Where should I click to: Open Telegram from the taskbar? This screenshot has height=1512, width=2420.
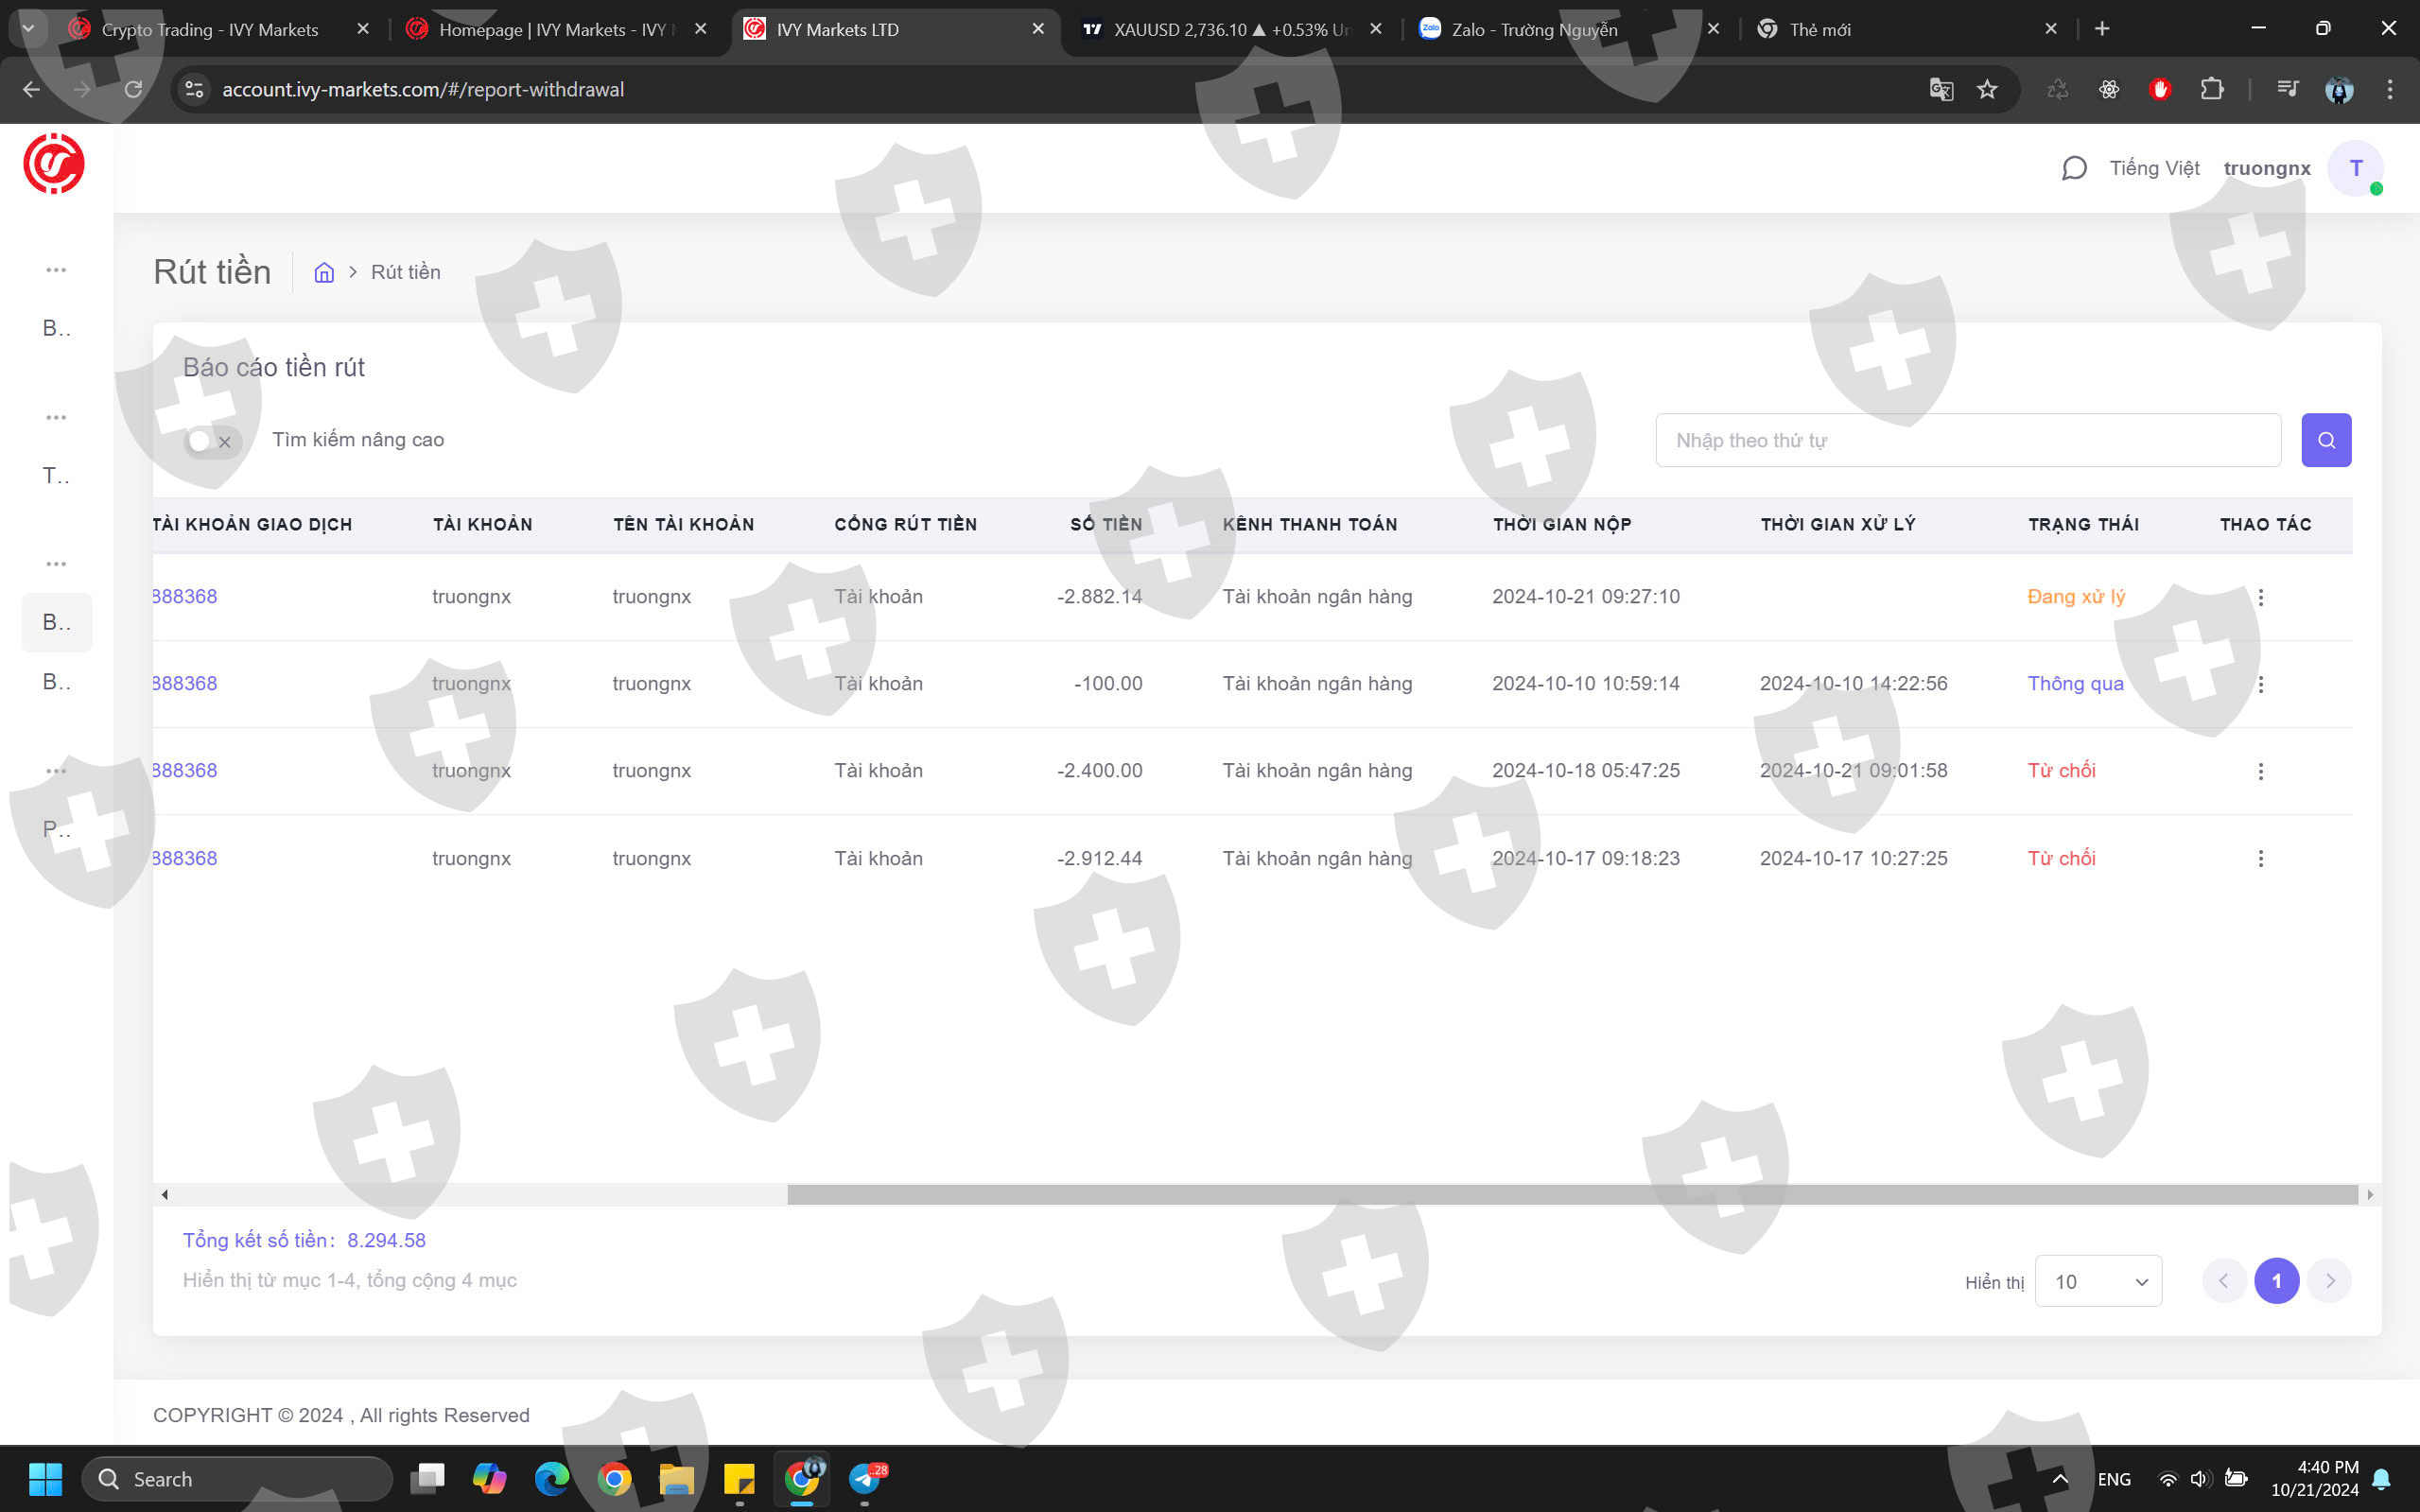[x=865, y=1478]
